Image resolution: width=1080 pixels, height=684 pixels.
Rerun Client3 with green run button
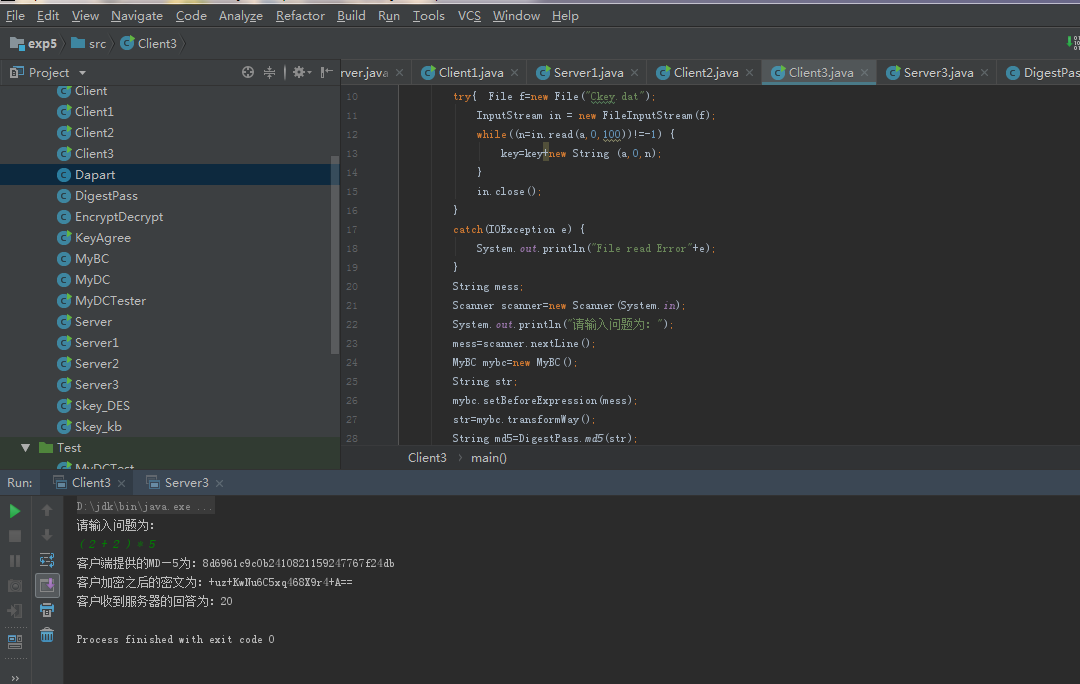14,511
